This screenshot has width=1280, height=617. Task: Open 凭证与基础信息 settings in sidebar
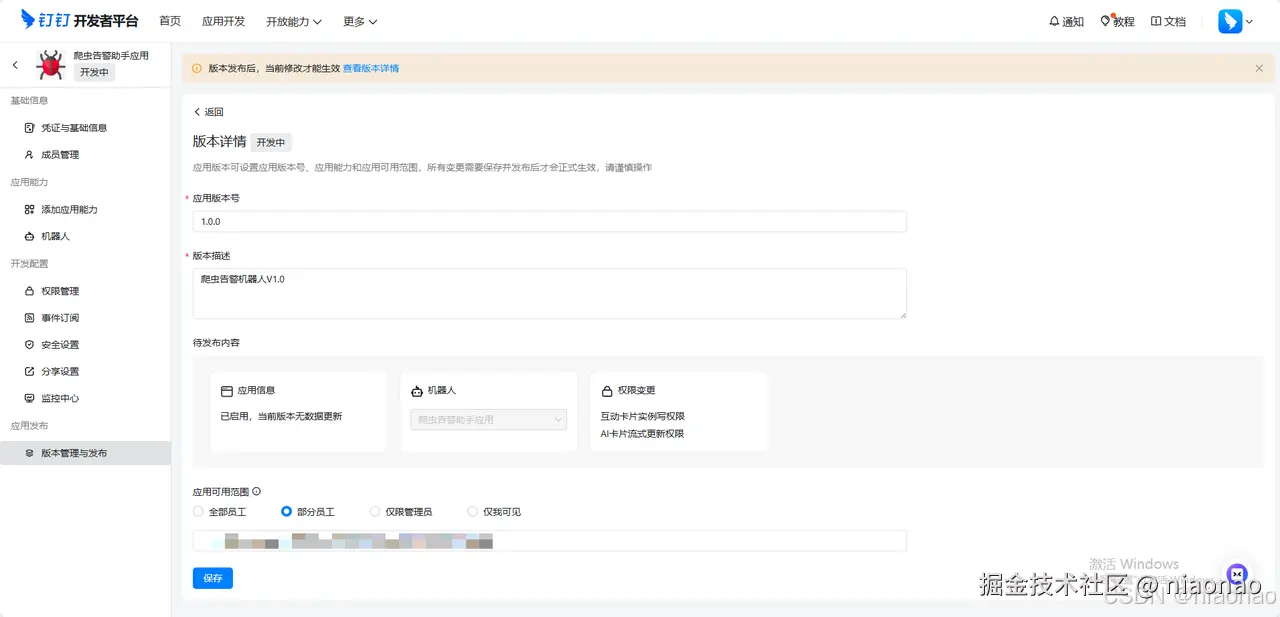tap(72, 127)
